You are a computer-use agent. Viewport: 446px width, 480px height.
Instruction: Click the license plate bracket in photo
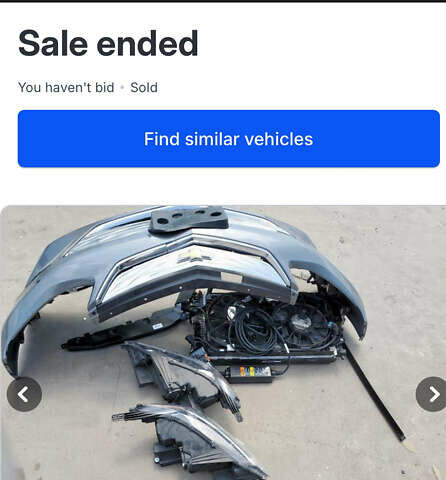(x=189, y=218)
